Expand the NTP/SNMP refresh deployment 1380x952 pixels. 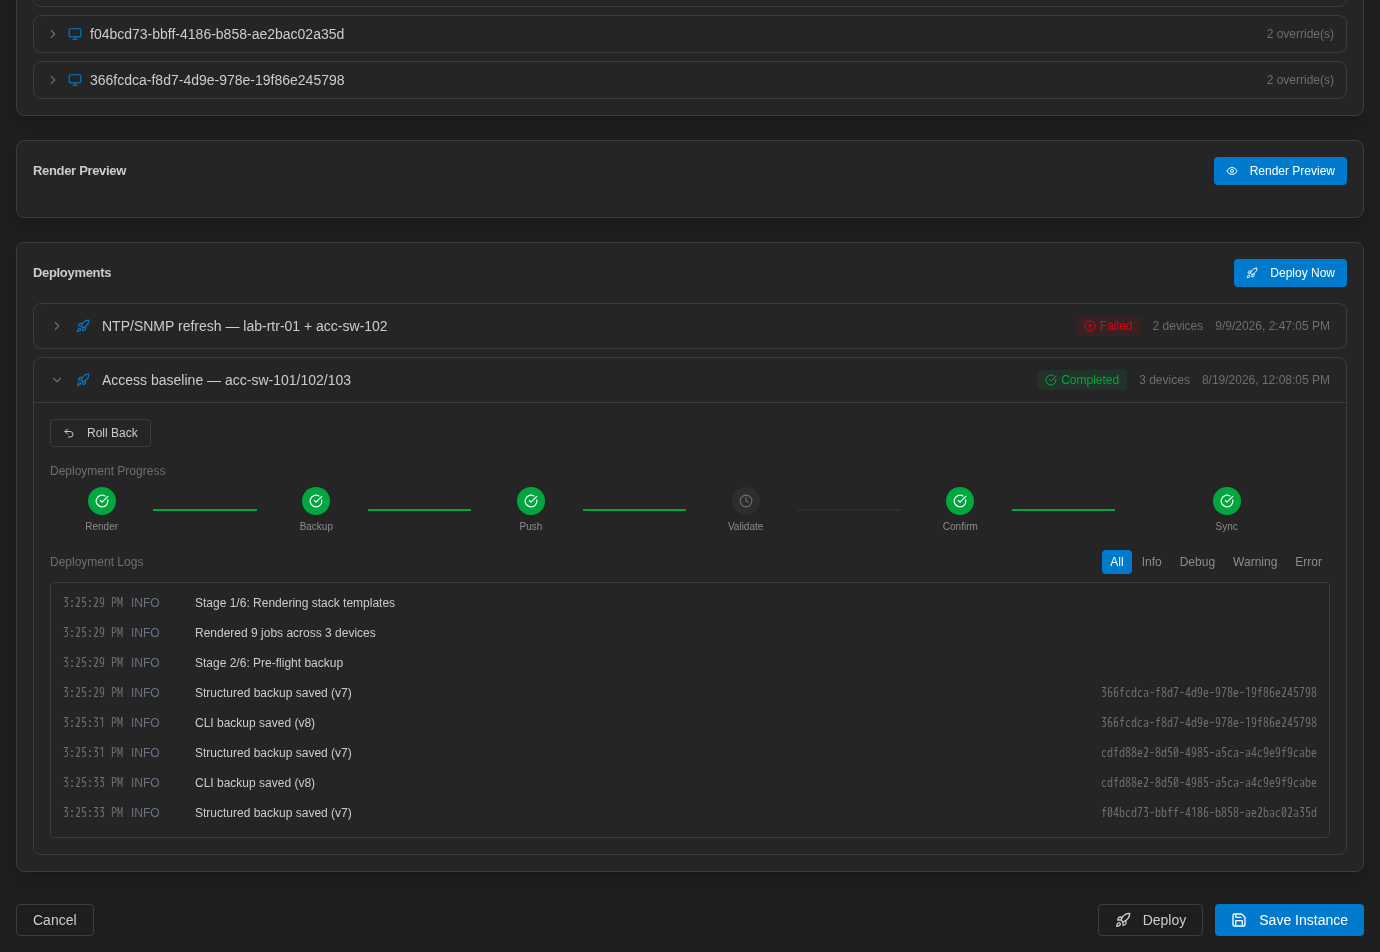point(57,326)
